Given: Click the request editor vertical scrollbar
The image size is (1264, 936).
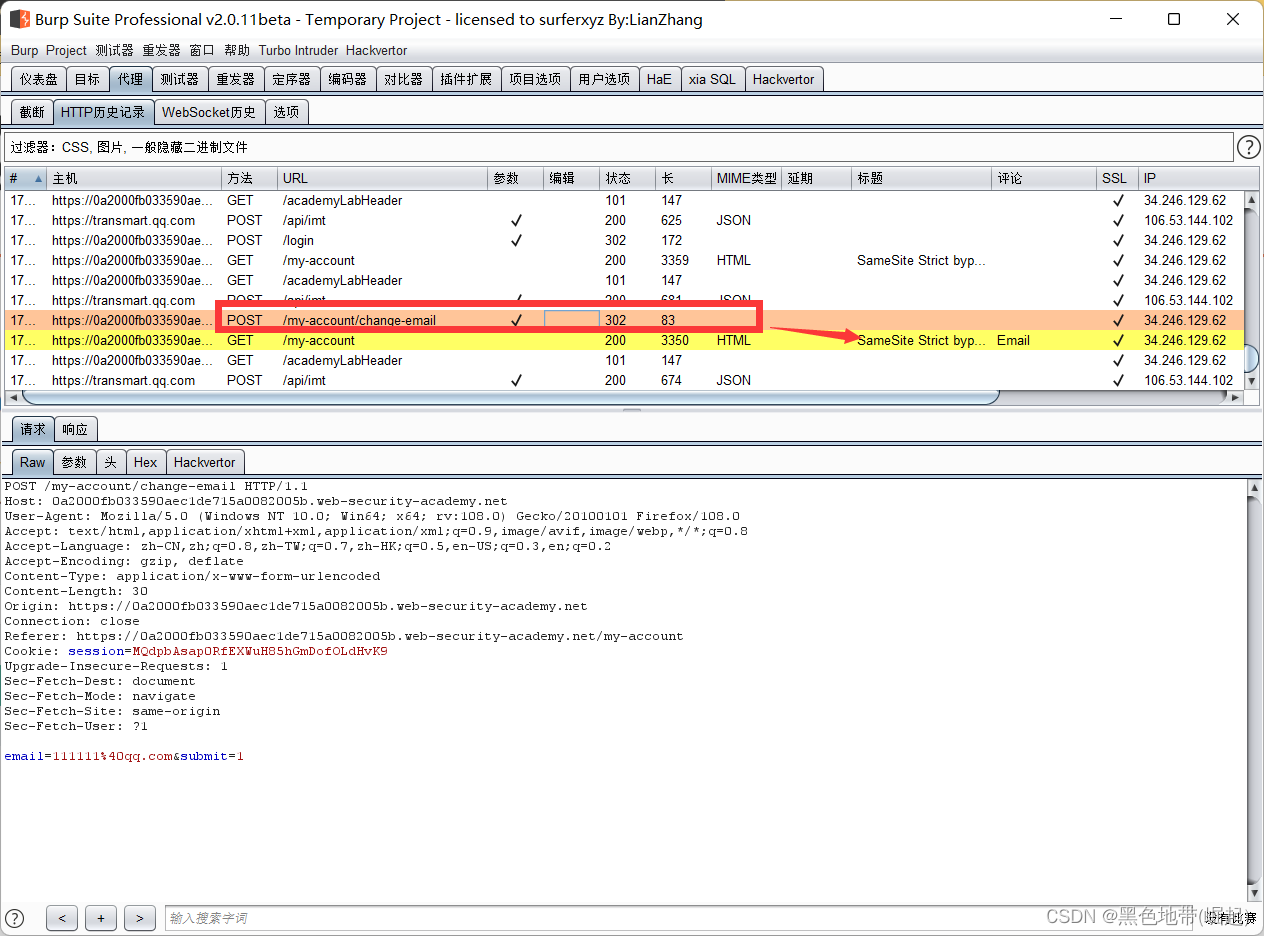Looking at the screenshot, I should [x=1255, y=690].
